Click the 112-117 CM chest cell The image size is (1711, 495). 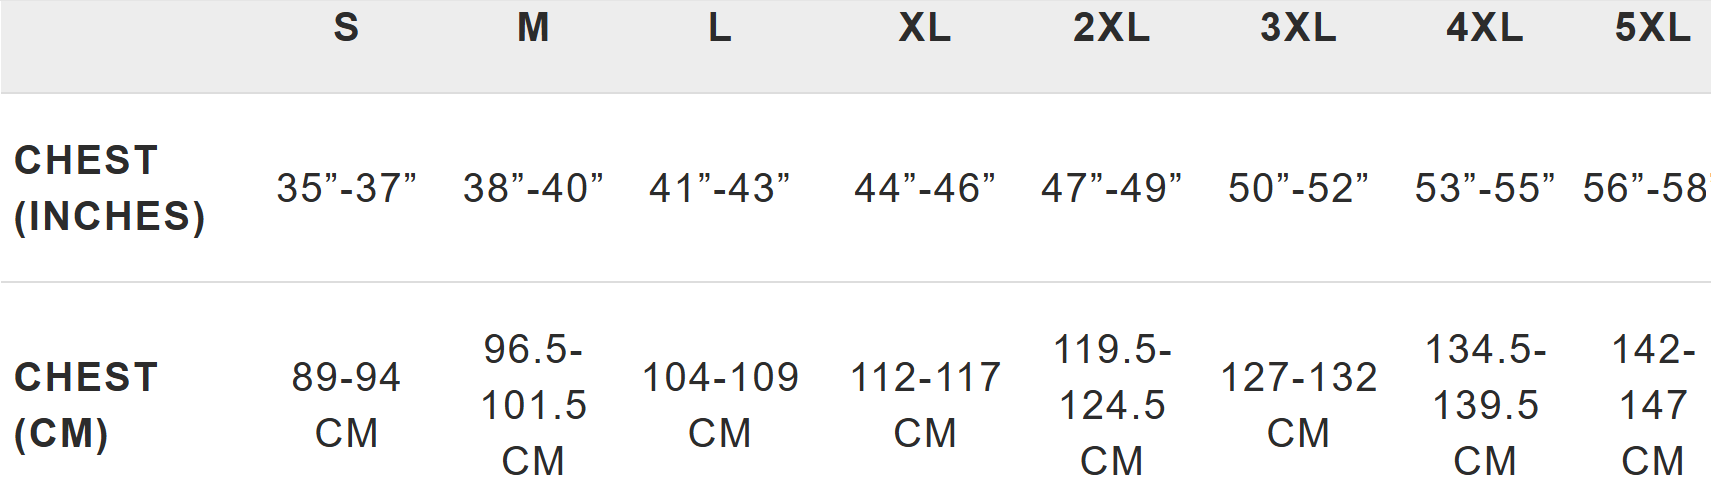tap(925, 405)
